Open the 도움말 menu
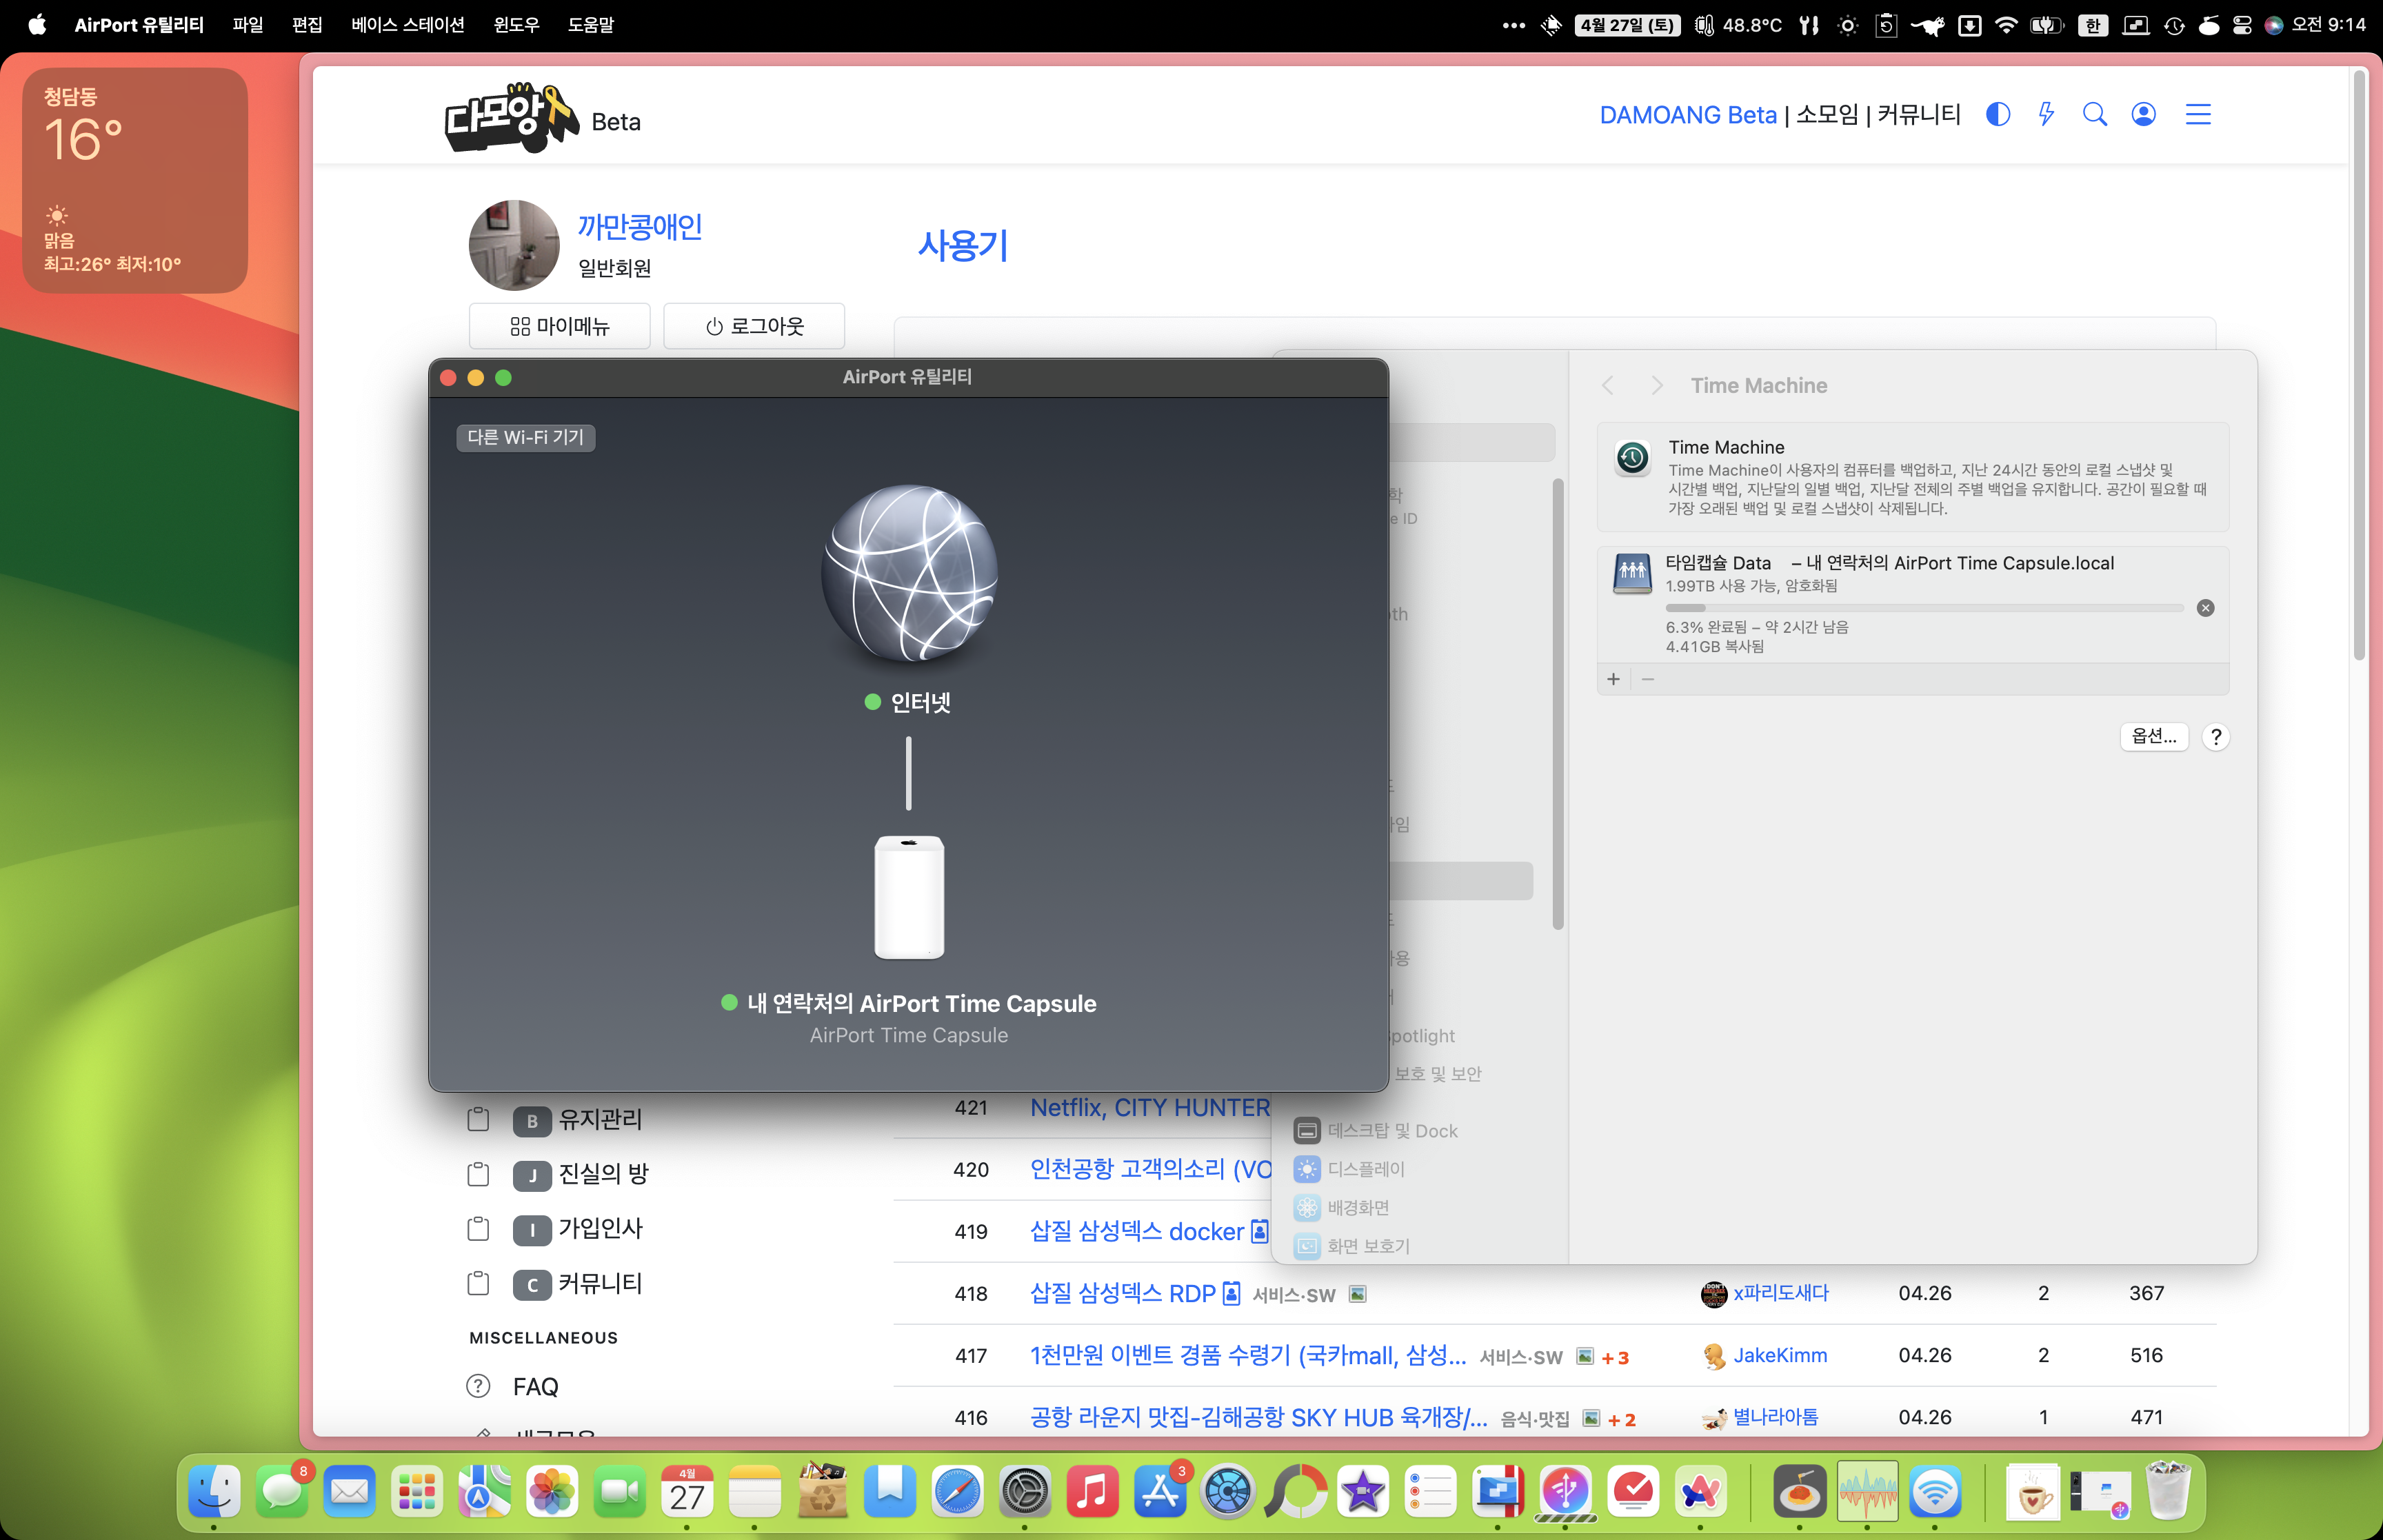Image resolution: width=2383 pixels, height=1540 pixels. coord(591,25)
